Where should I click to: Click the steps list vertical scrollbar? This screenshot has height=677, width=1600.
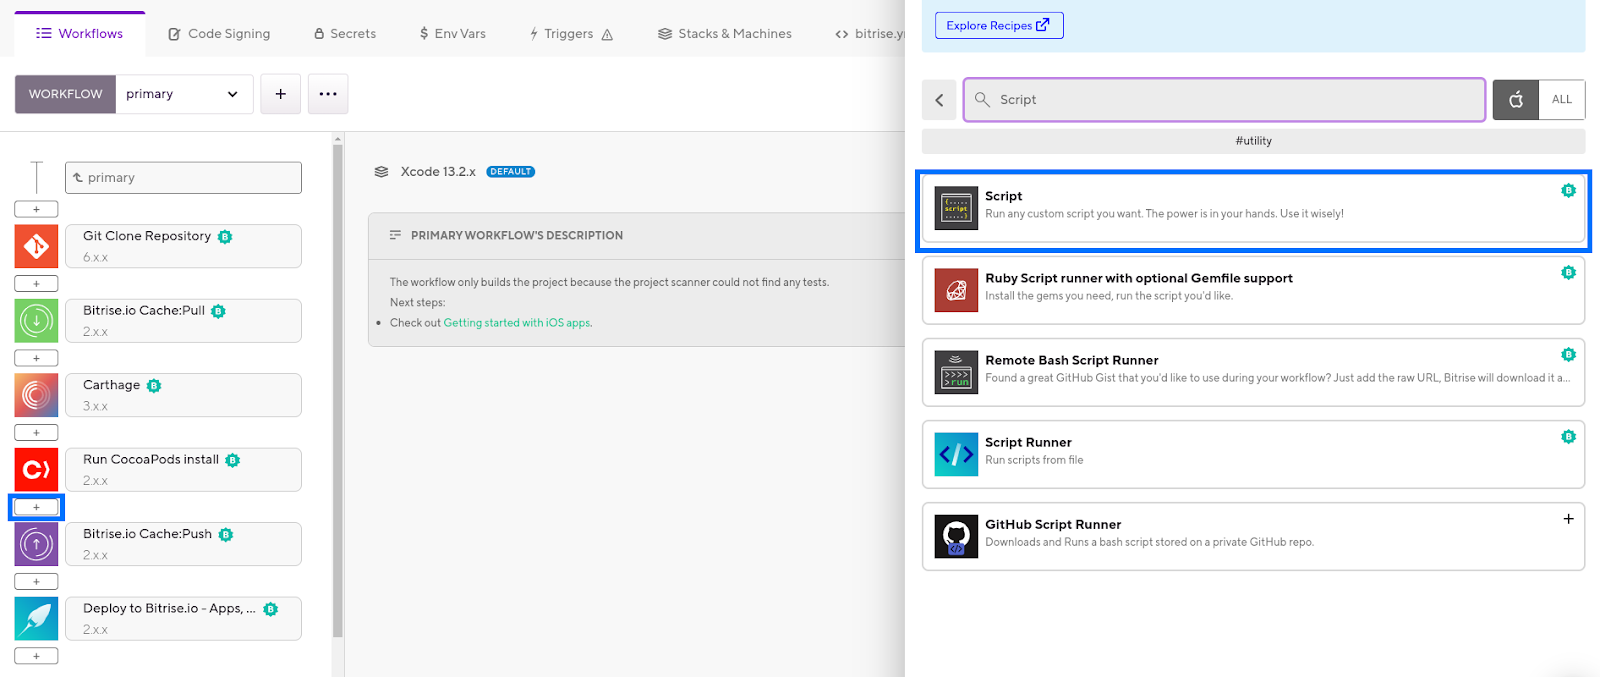(x=338, y=390)
